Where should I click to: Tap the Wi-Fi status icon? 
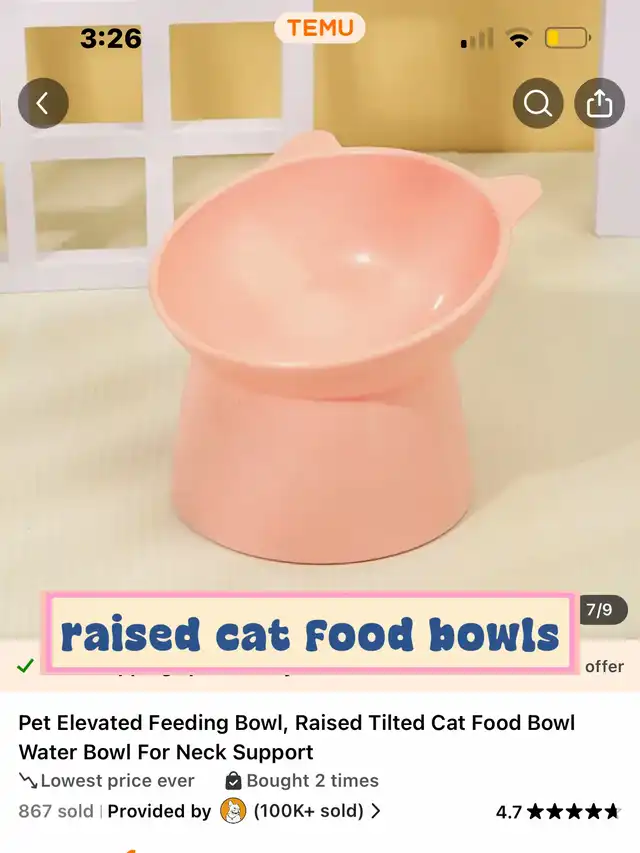[519, 39]
